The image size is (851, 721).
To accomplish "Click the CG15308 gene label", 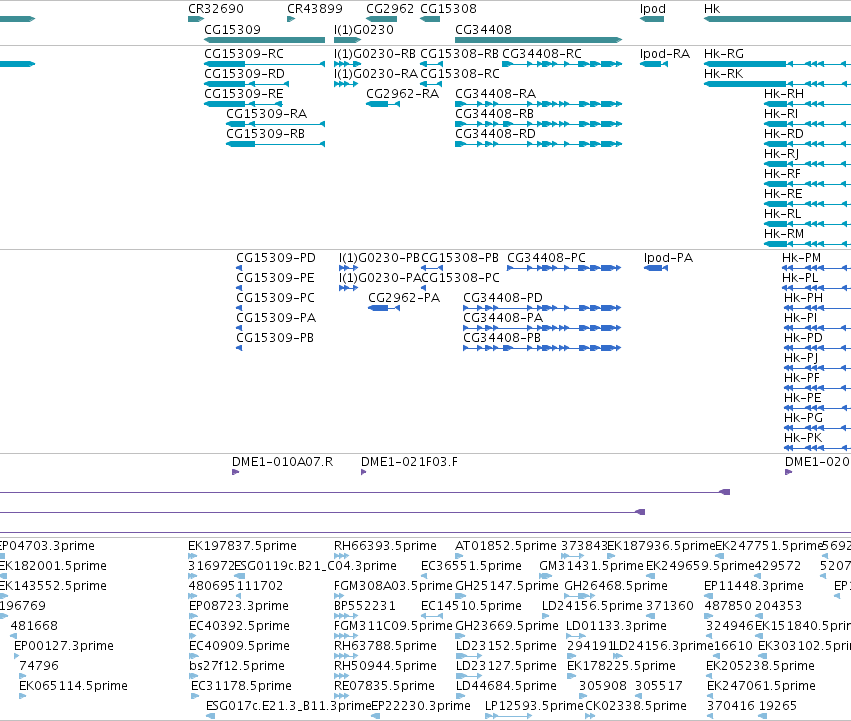I will pyautogui.click(x=448, y=9).
